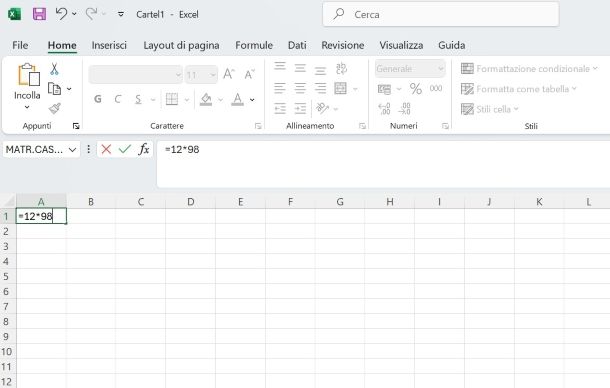The image size is (610, 388).
Task: Open the File menu
Action: coord(20,45)
